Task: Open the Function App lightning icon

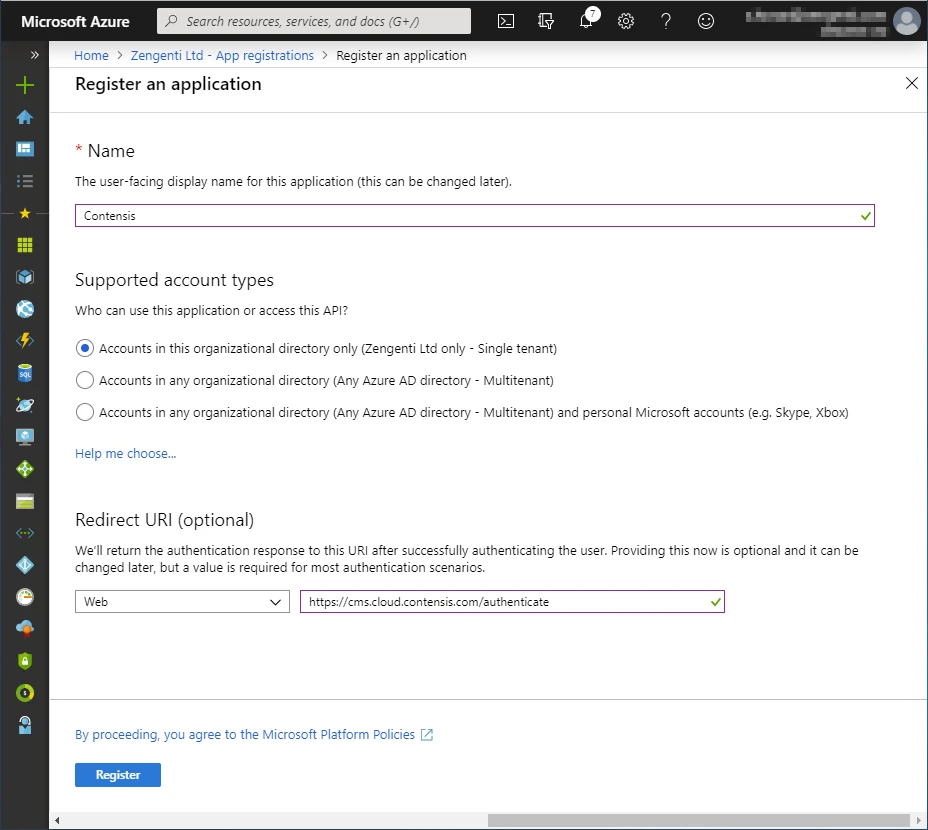Action: tap(24, 340)
